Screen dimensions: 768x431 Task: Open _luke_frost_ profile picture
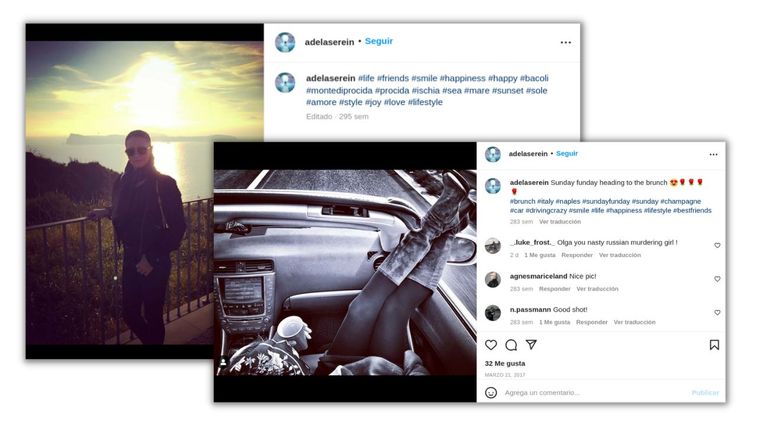pos(493,246)
